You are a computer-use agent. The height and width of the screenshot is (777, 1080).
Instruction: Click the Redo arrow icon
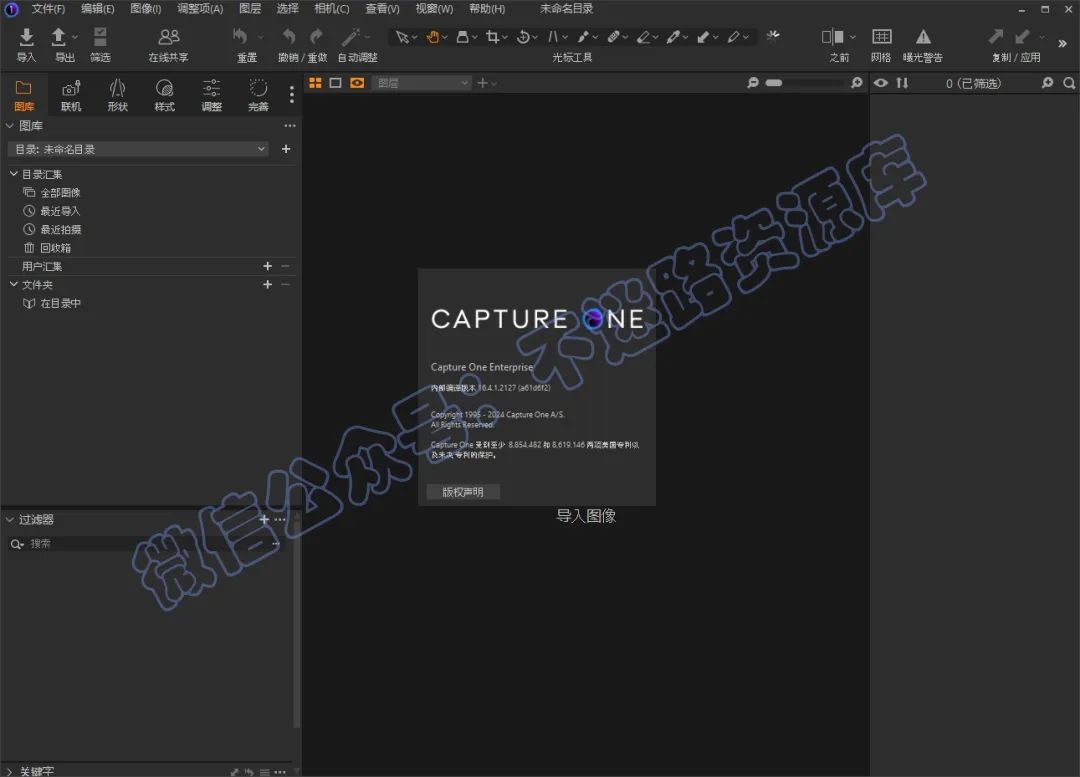(316, 37)
